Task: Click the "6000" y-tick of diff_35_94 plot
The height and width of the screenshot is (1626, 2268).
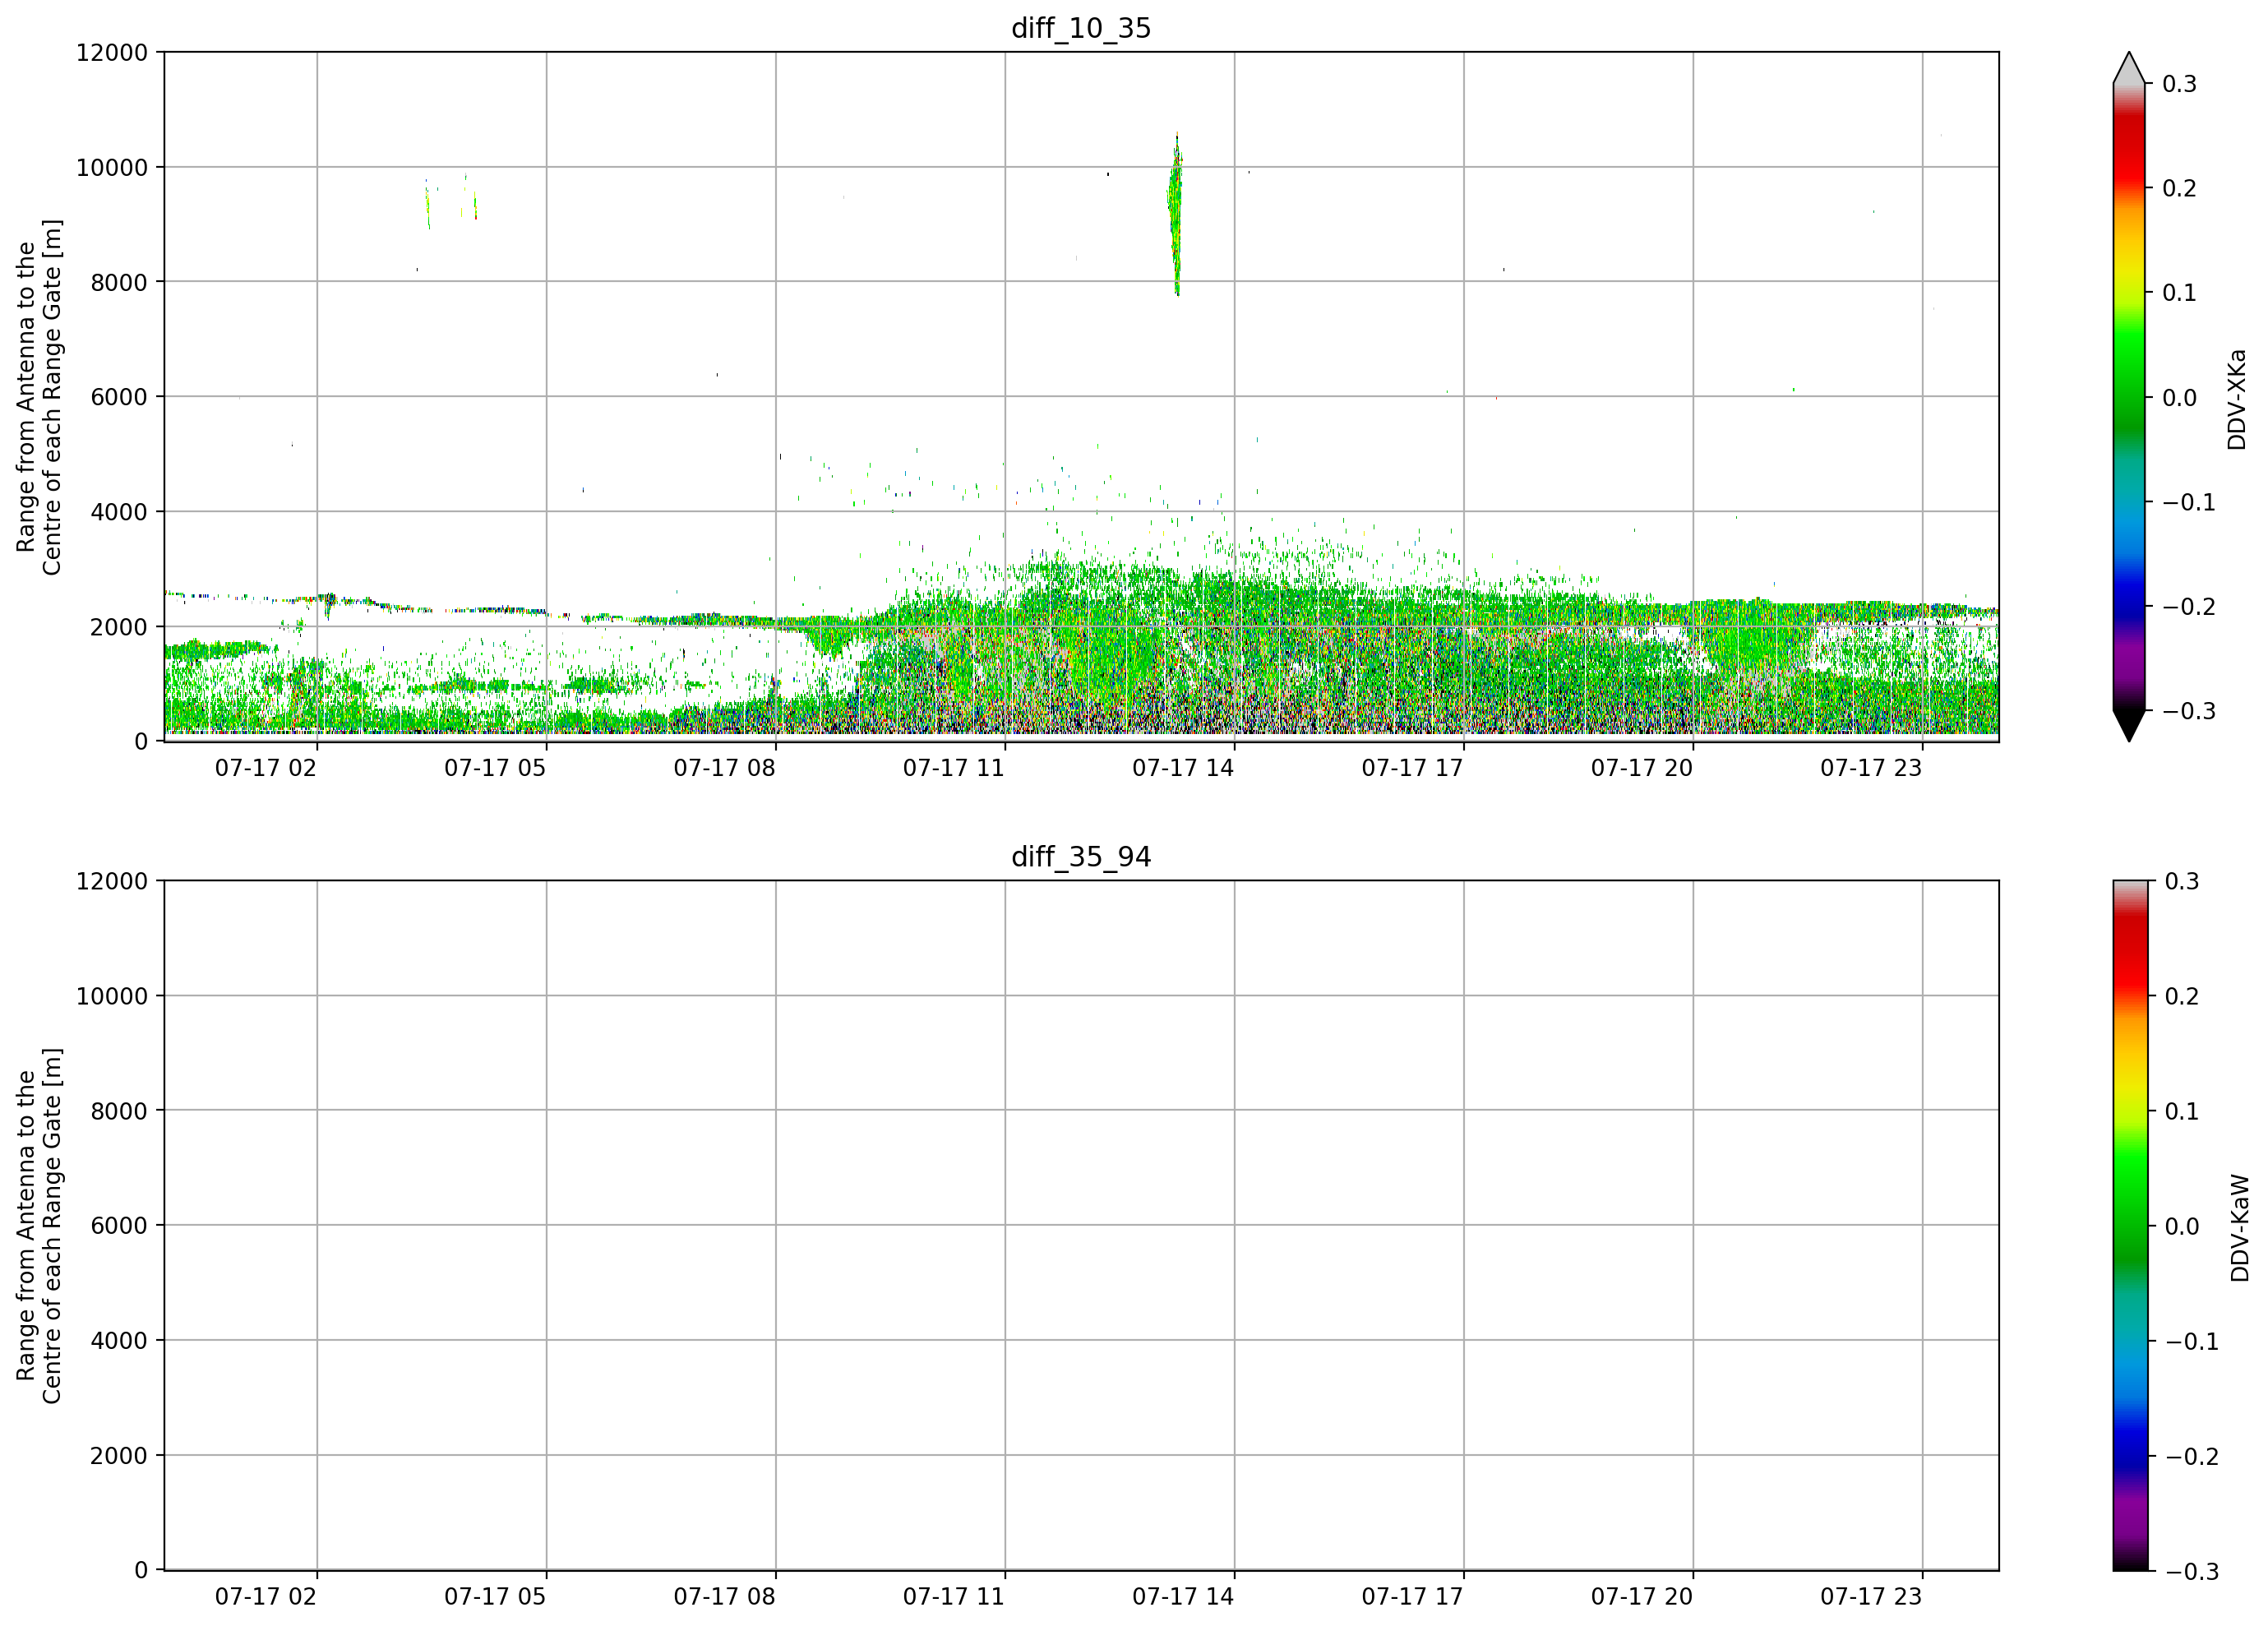Action: (119, 1226)
